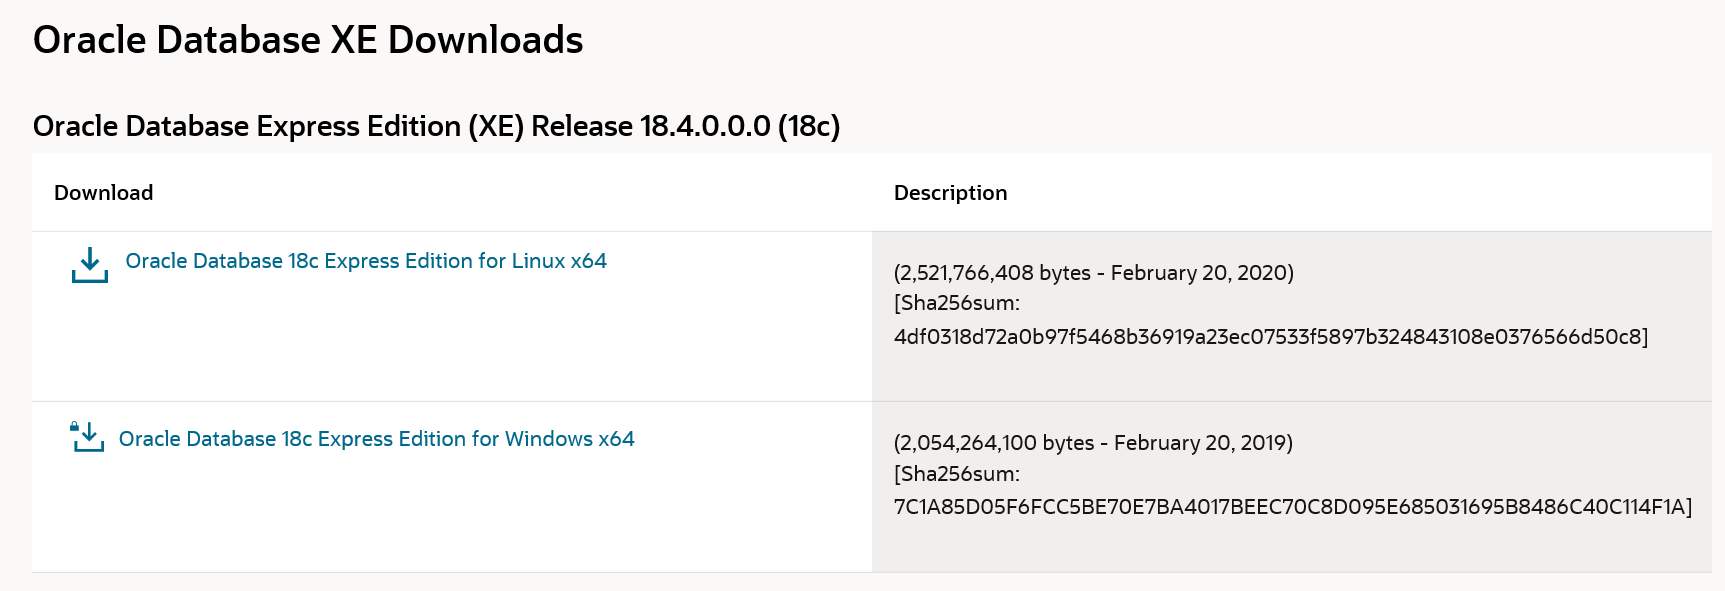
Task: Click the February 20, 2020 release date
Action: point(1199,273)
